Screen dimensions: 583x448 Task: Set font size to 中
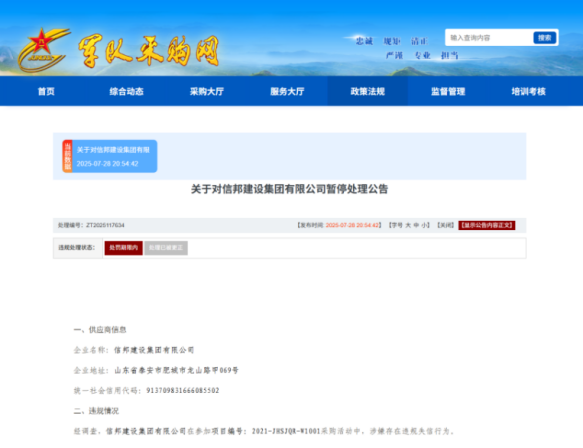[x=416, y=225]
